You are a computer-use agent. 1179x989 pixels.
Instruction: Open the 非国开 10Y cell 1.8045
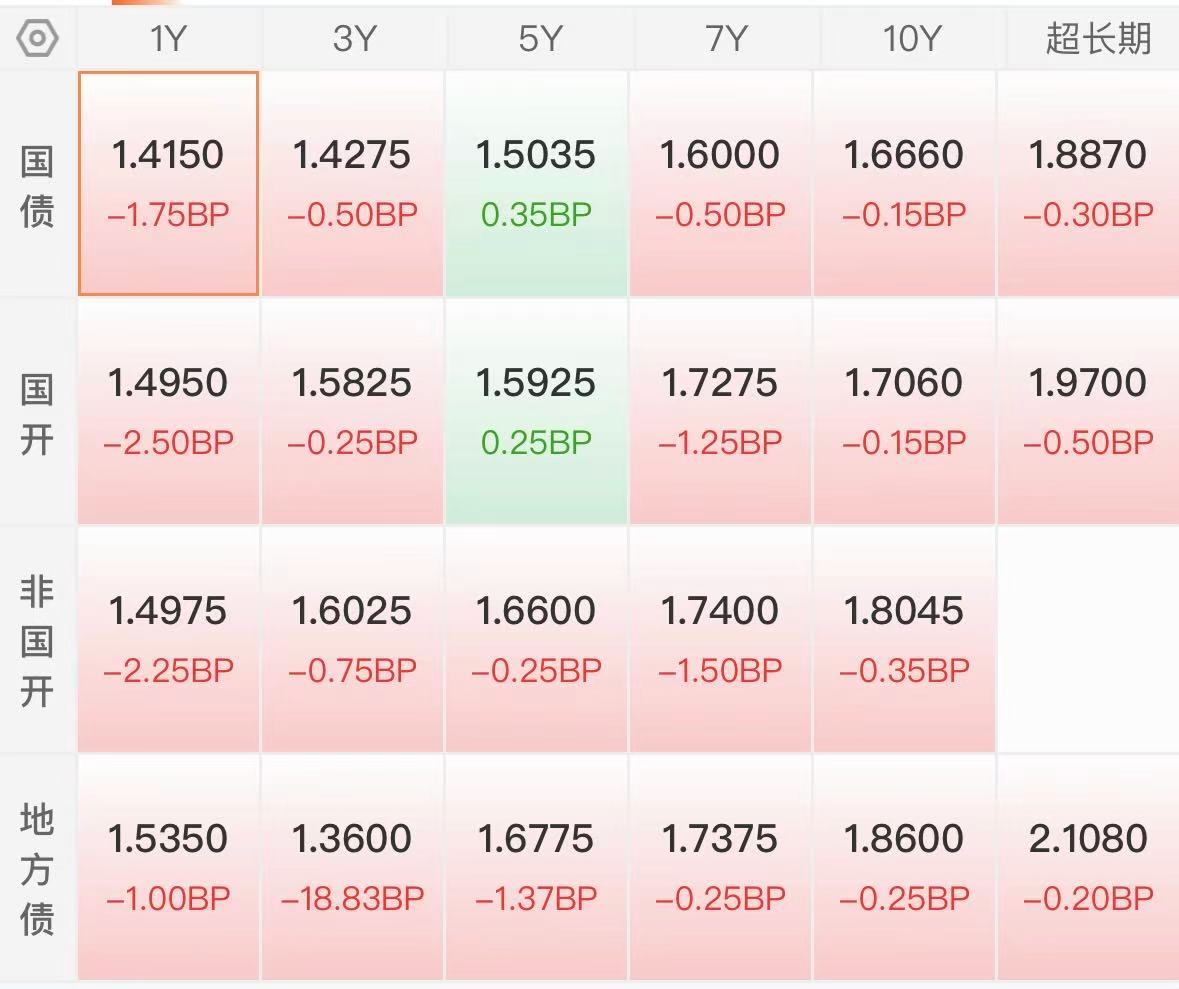[x=904, y=639]
